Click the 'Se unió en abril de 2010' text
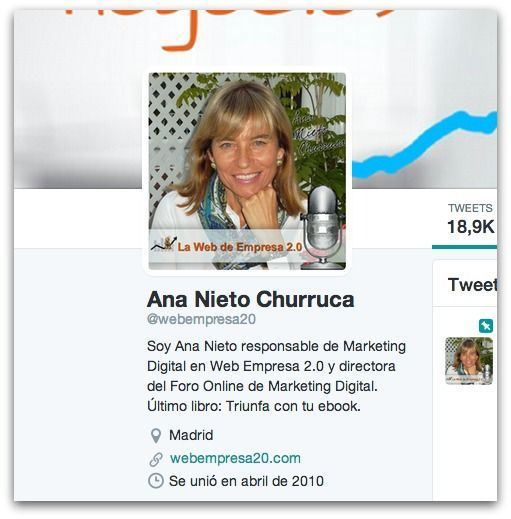The height and width of the screenshot is (519, 511). (246, 481)
